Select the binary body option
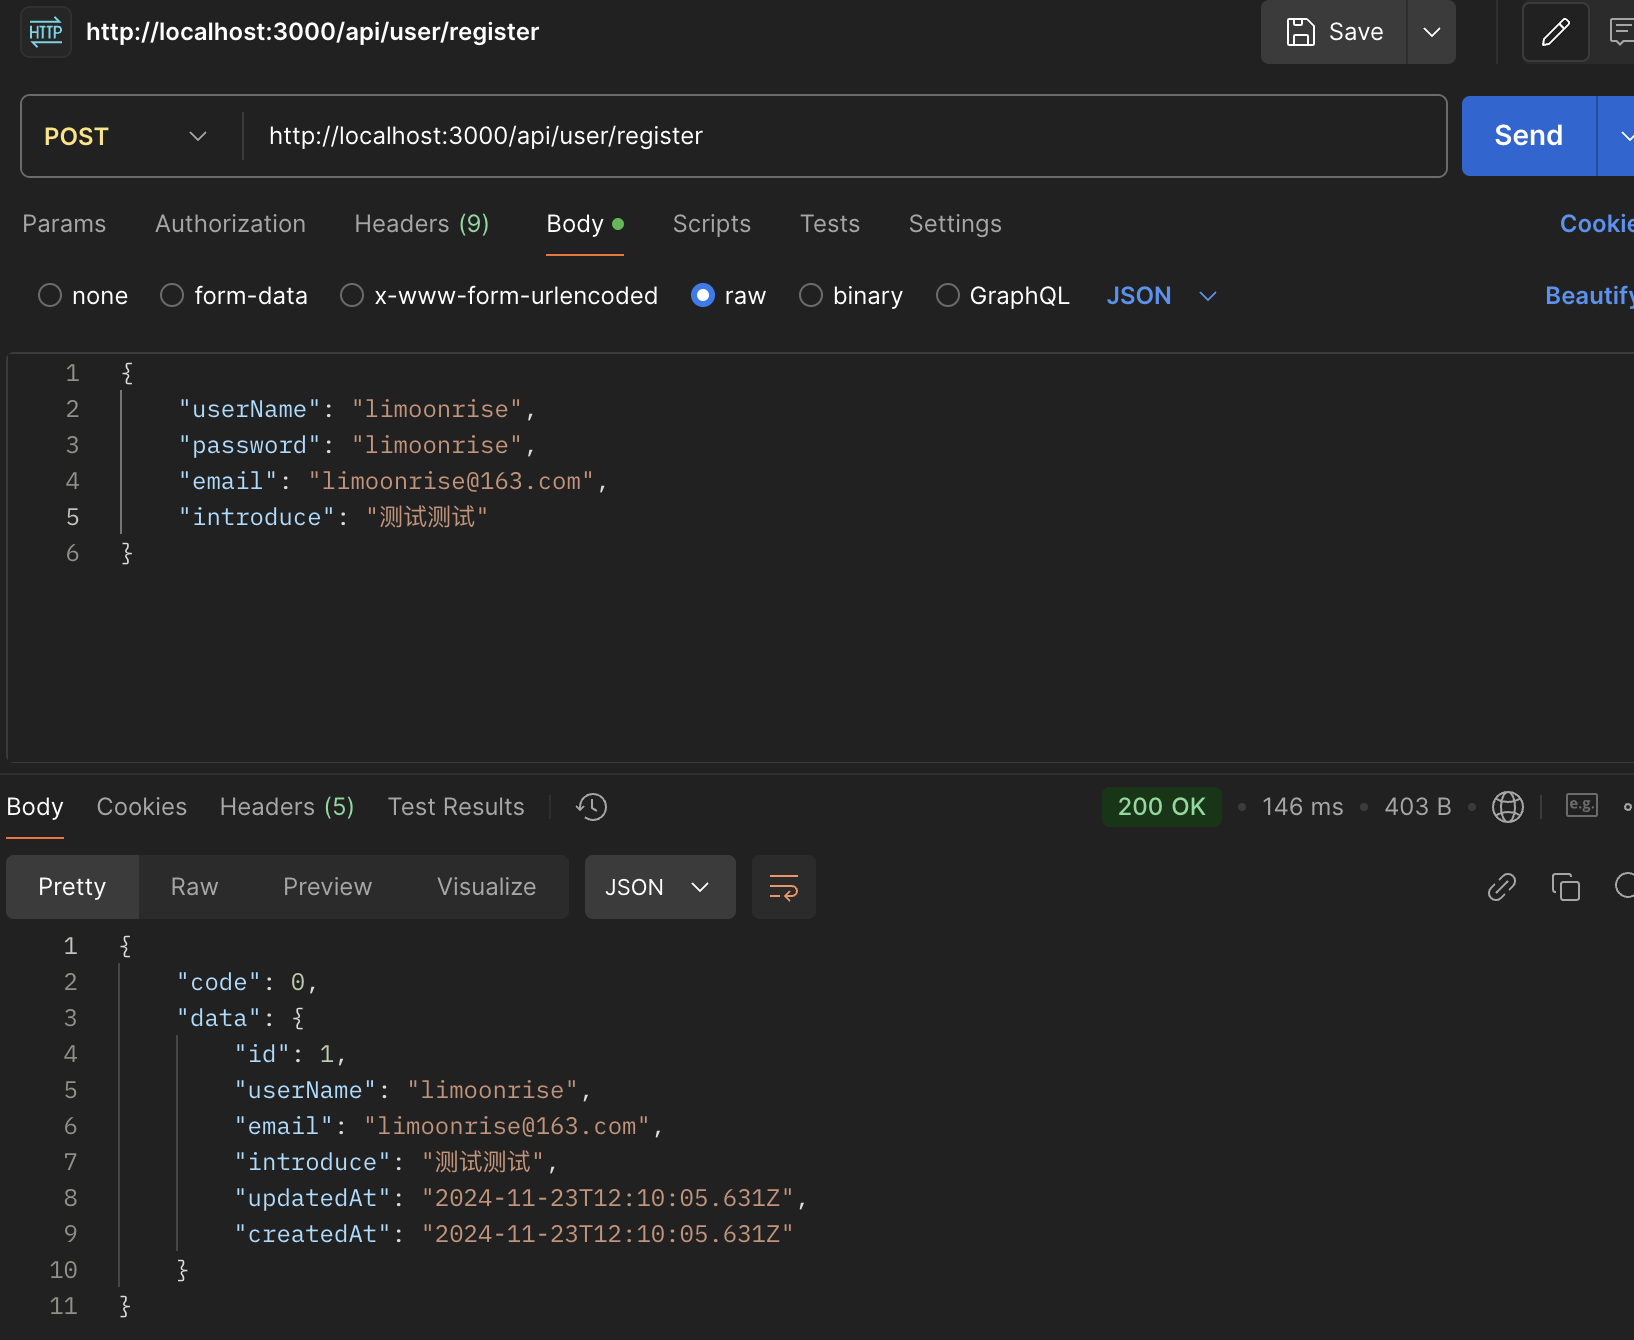The height and width of the screenshot is (1340, 1634). tap(851, 296)
